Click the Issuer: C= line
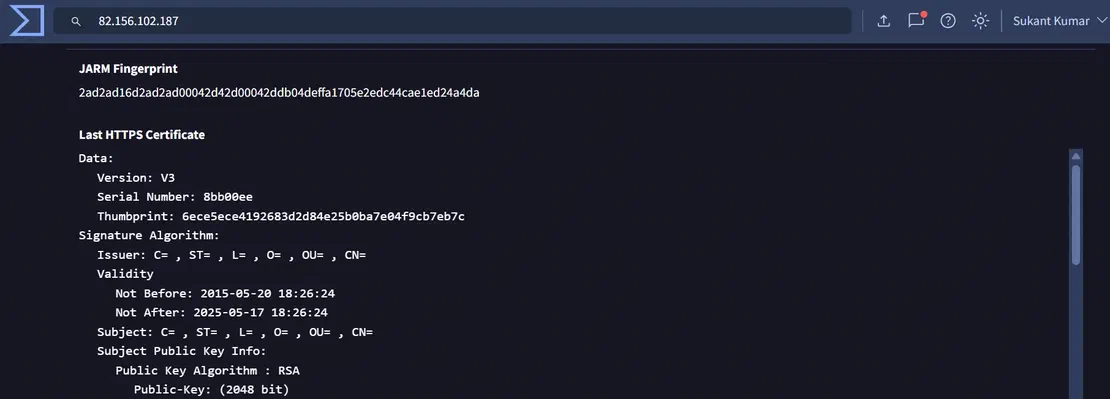1110x399 pixels. point(231,255)
